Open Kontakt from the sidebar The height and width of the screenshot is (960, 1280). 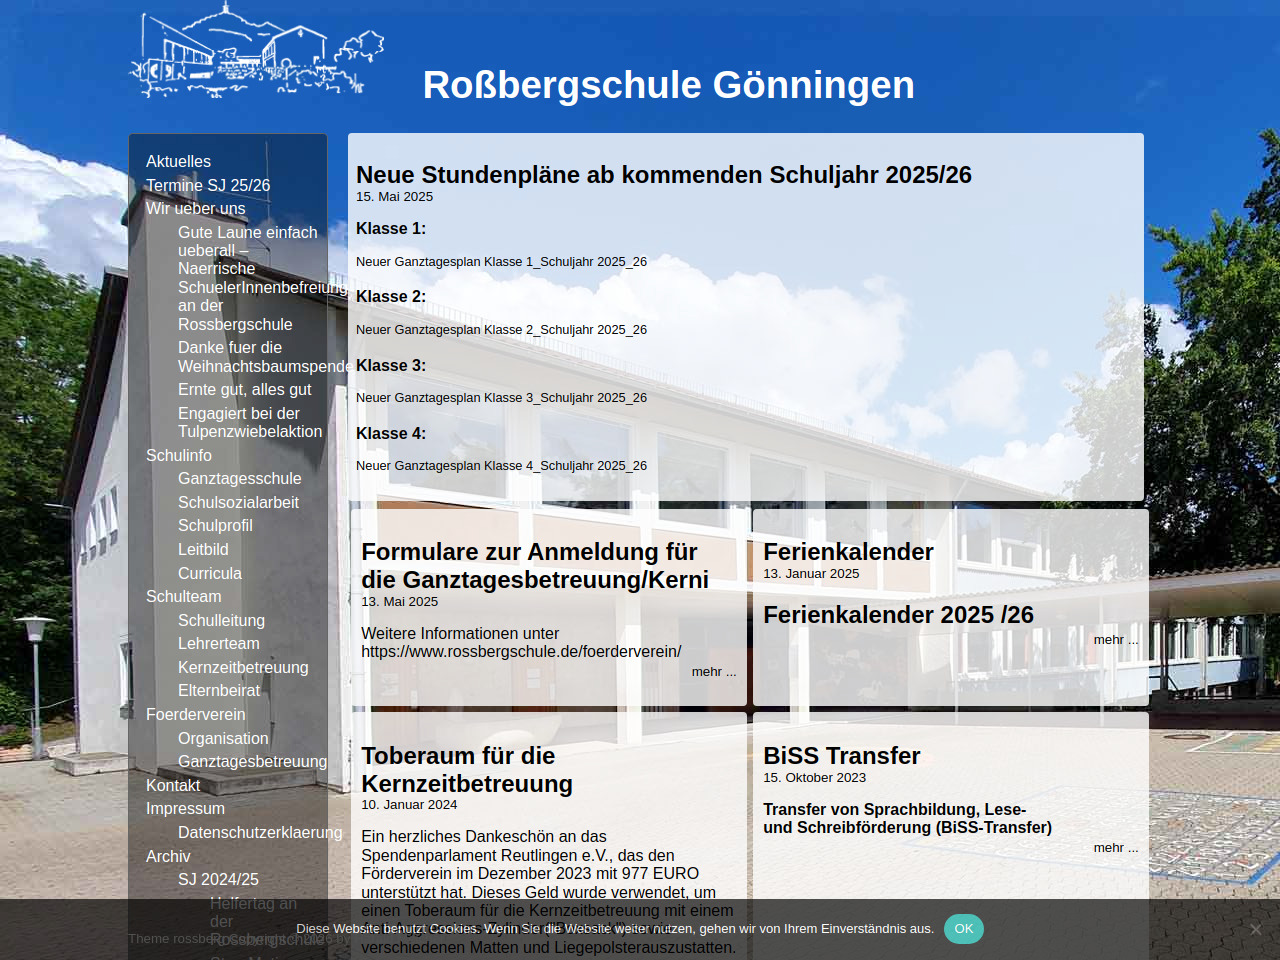click(173, 785)
